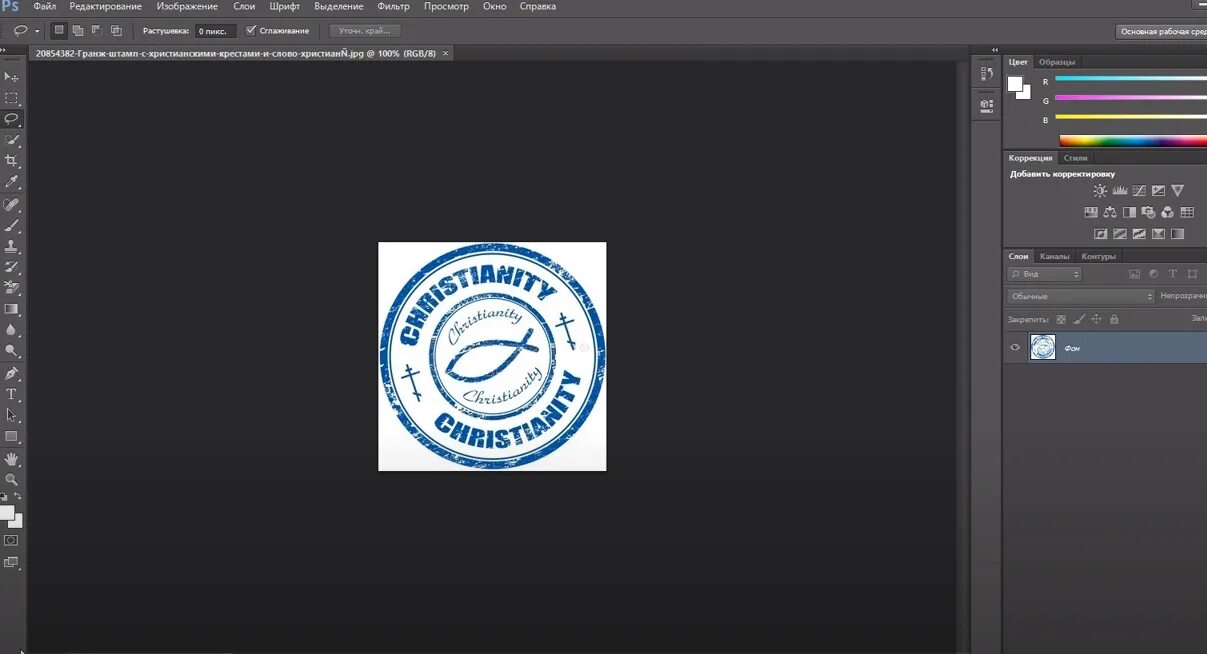Add a Brightness/Contrast adjustment
Image resolution: width=1207 pixels, height=654 pixels.
click(1100, 191)
